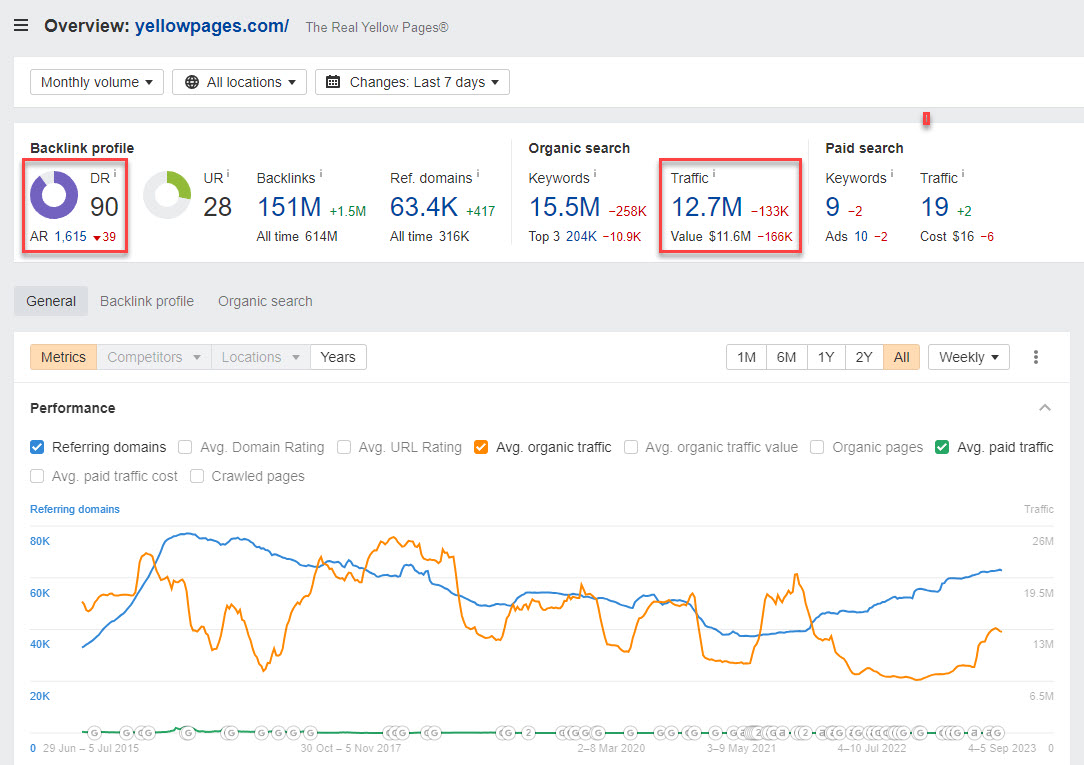The image size is (1084, 765).
Task: Set chart range to All
Action: point(901,357)
